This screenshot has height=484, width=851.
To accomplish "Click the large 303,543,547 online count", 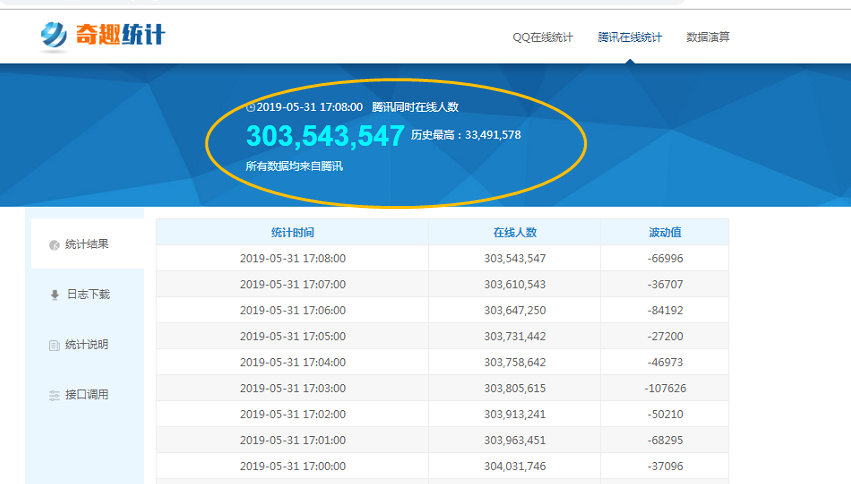I will coord(325,136).
